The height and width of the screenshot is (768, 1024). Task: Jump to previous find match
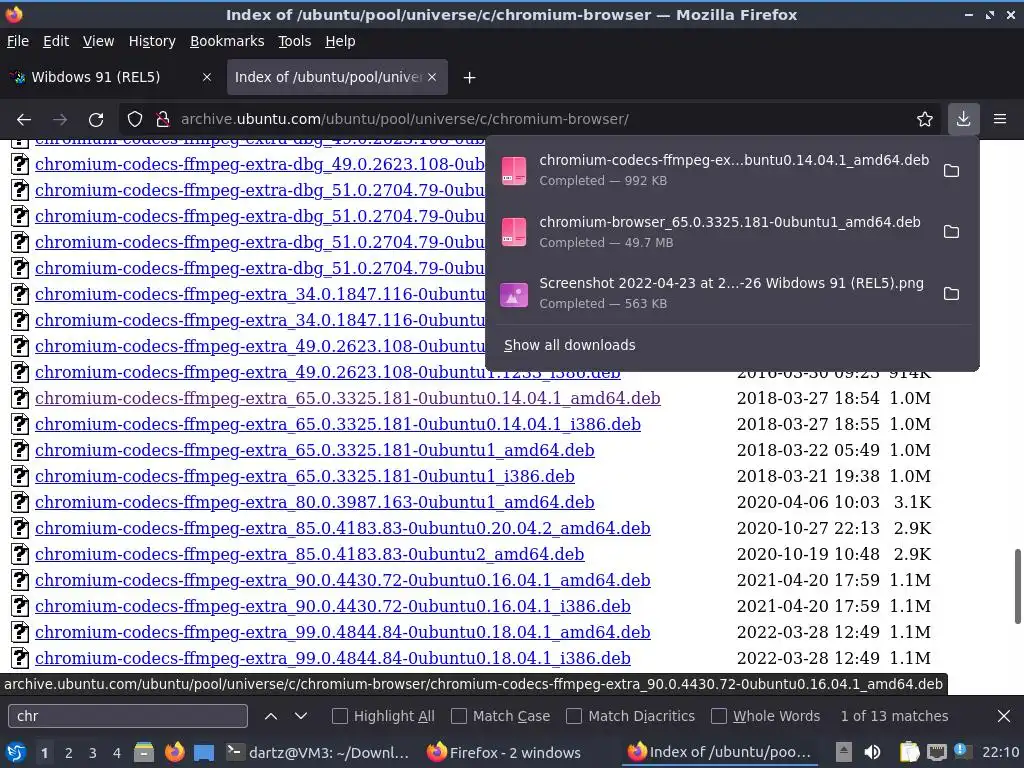[271, 716]
